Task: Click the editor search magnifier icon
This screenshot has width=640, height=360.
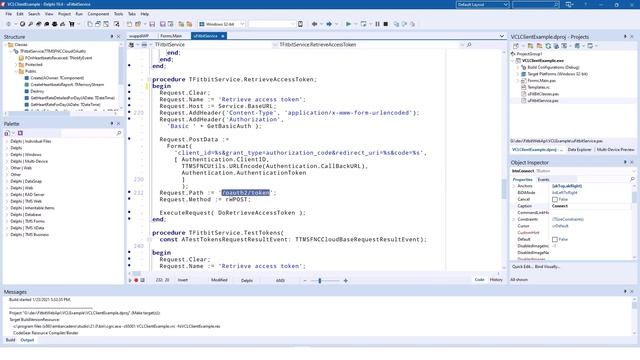Action: point(469,44)
